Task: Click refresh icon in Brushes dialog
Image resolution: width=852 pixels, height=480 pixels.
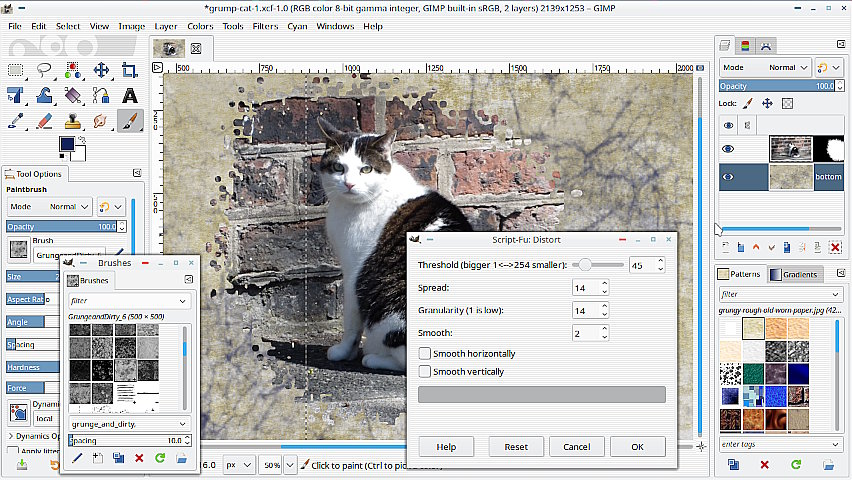Action: pos(160,458)
